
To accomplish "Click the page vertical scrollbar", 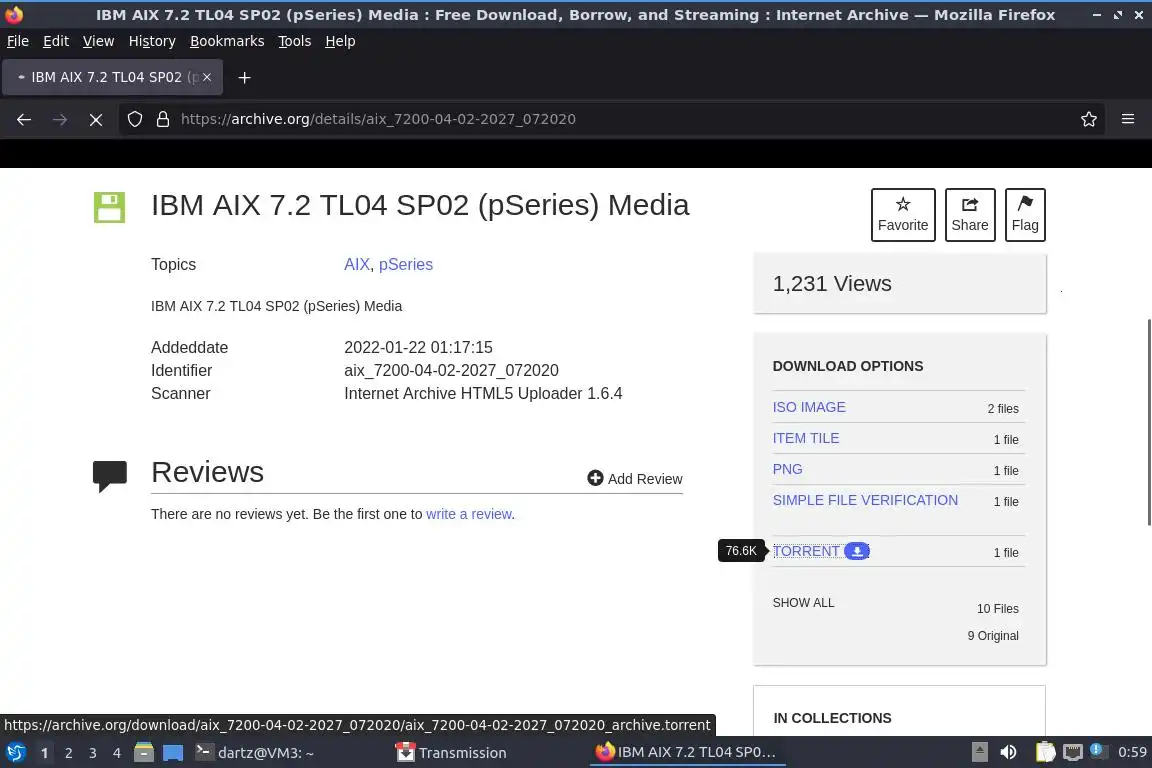I will (x=1149, y=423).
